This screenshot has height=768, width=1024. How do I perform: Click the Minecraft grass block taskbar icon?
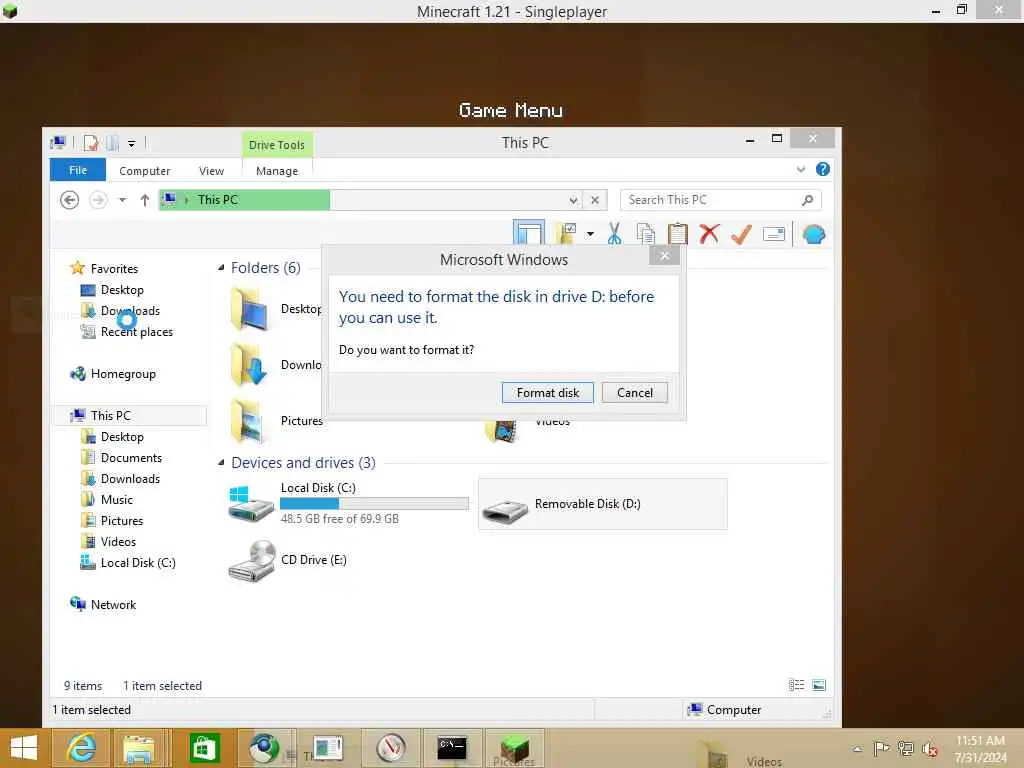515,748
